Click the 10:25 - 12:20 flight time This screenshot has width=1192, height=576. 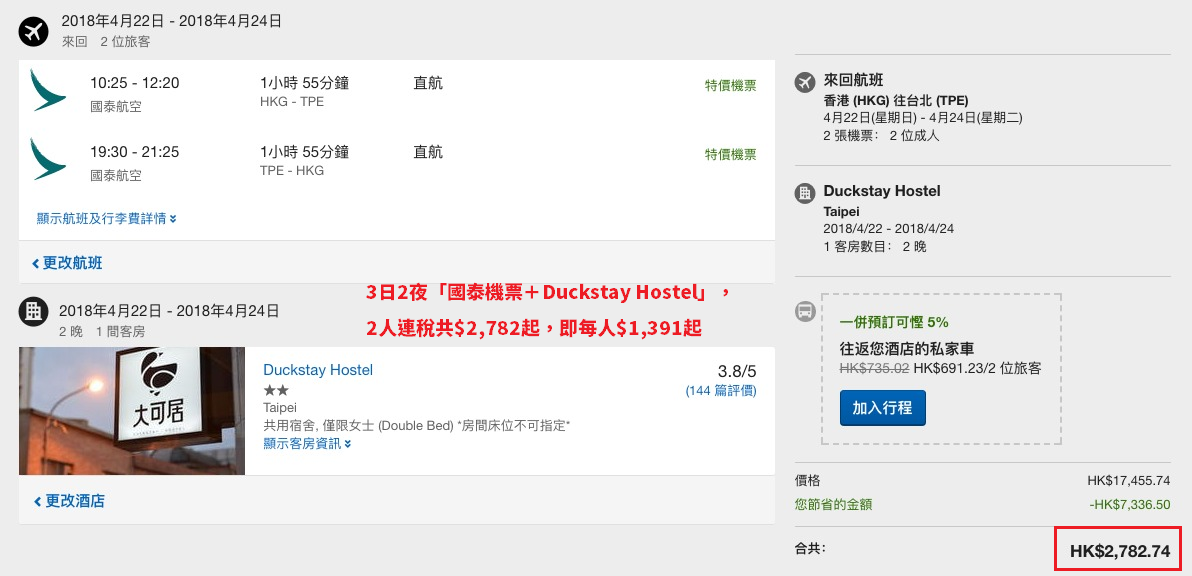tap(135, 83)
